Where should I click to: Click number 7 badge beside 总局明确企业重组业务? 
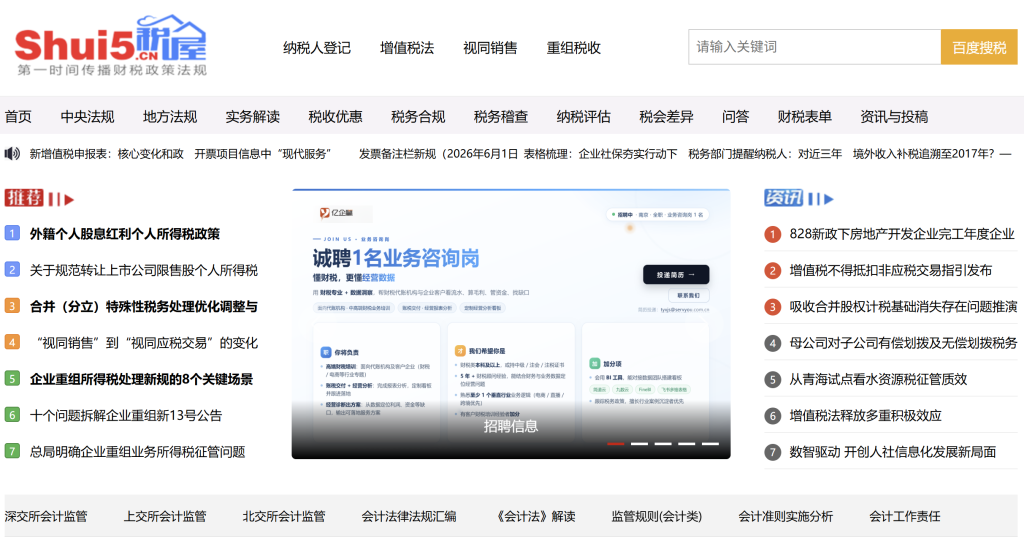pos(12,451)
